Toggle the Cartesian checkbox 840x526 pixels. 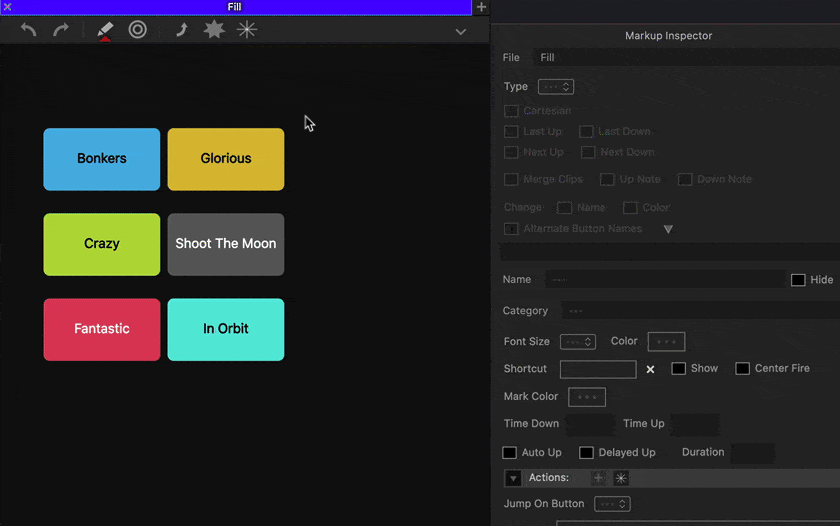pos(512,111)
